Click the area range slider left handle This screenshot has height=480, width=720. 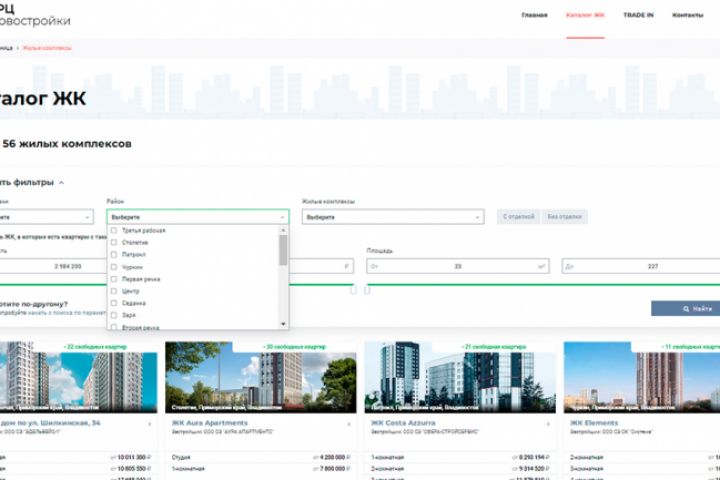pos(367,289)
